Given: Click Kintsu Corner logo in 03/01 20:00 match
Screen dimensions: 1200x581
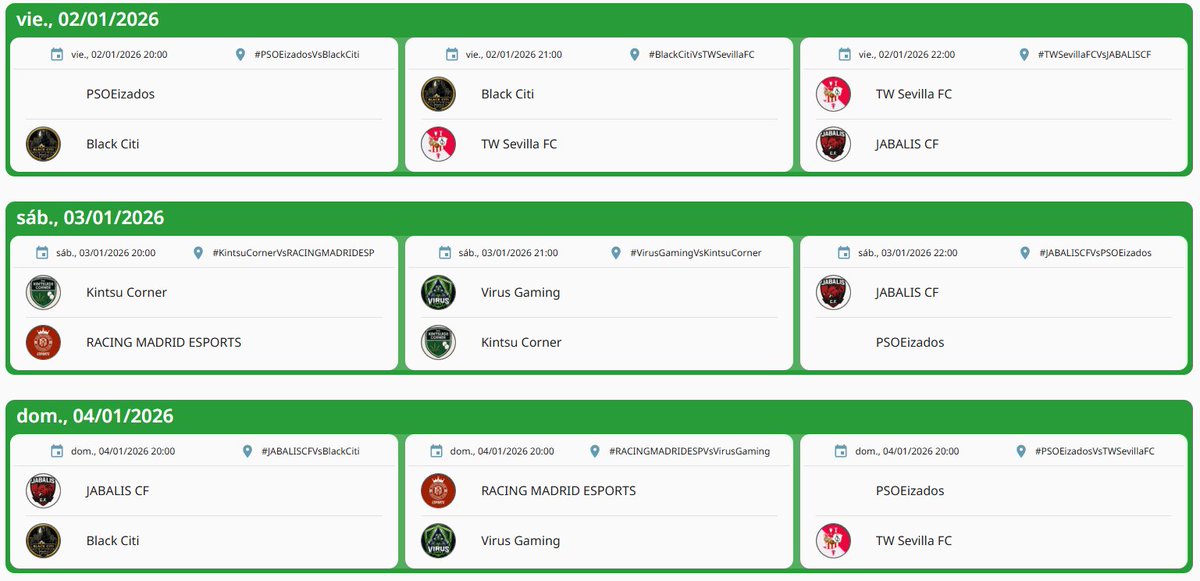Looking at the screenshot, I should (43, 292).
